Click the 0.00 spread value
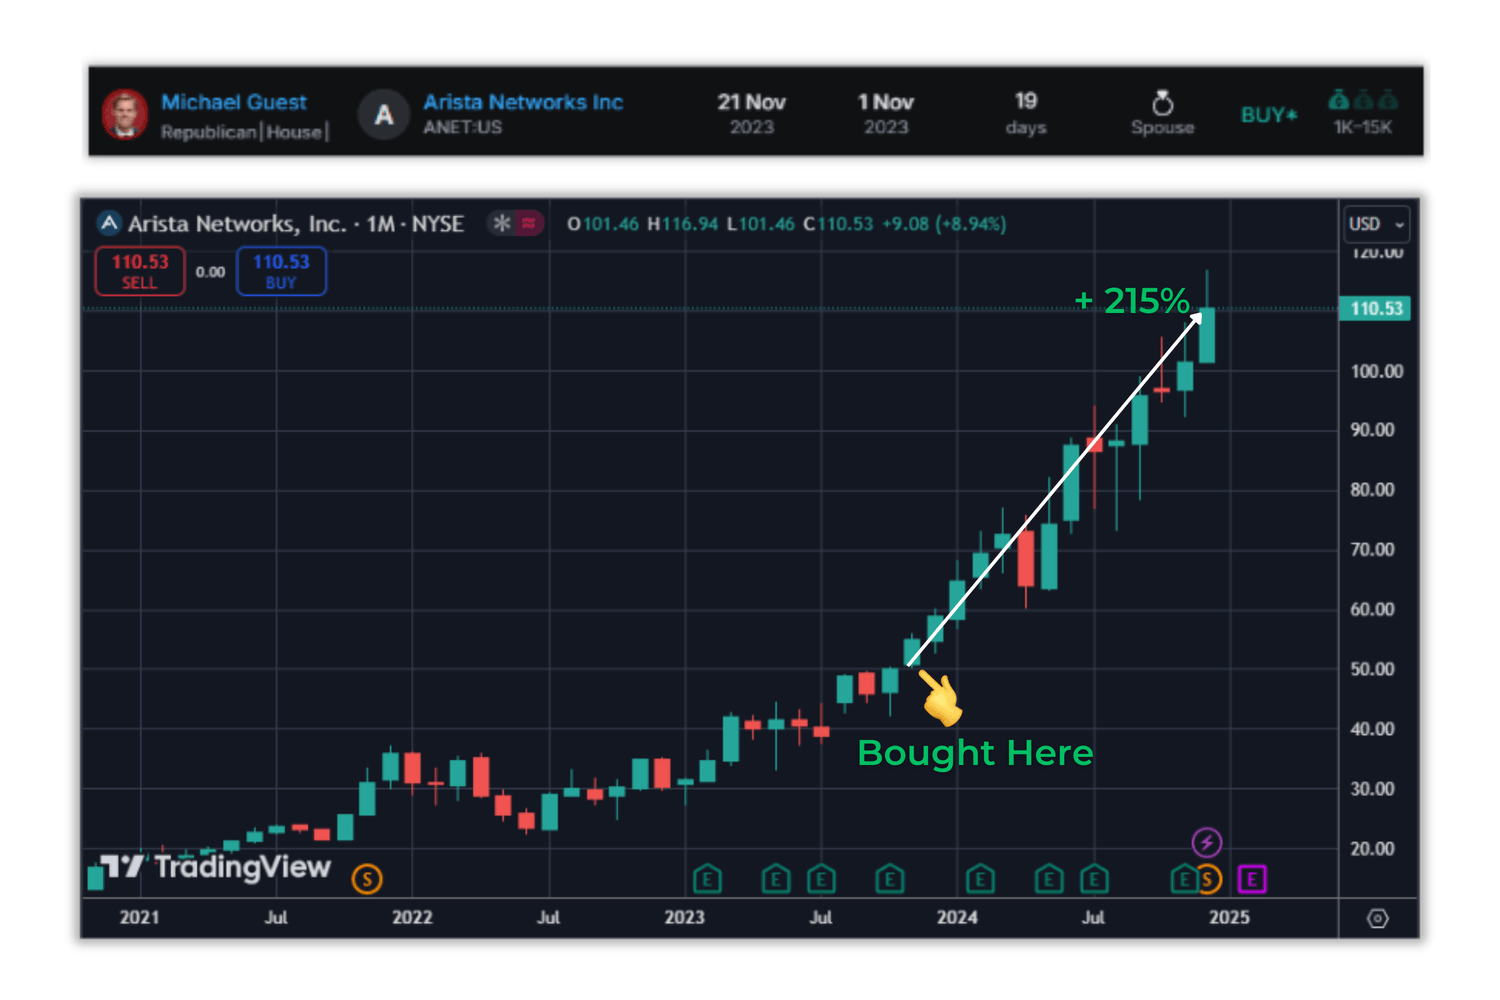1500x1000 pixels. 210,272
